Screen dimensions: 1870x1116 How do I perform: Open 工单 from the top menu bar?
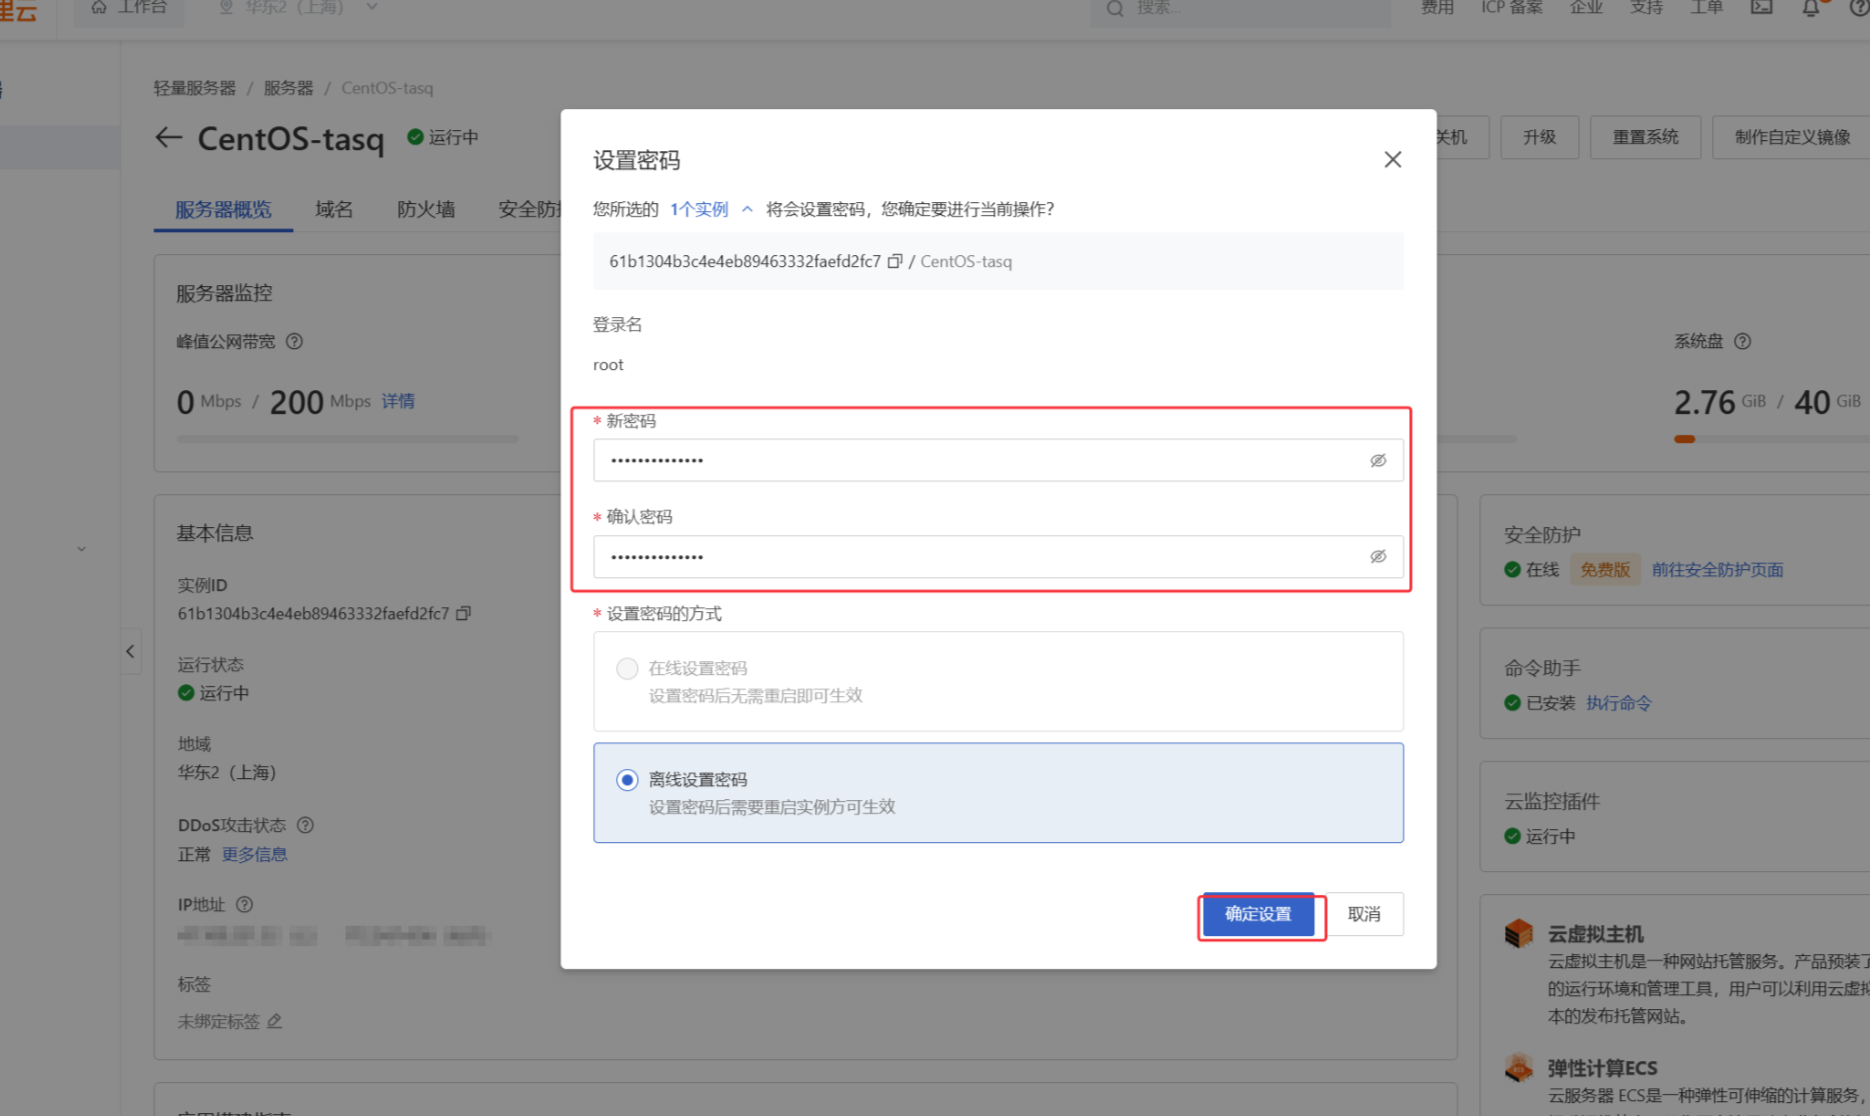pos(1706,8)
